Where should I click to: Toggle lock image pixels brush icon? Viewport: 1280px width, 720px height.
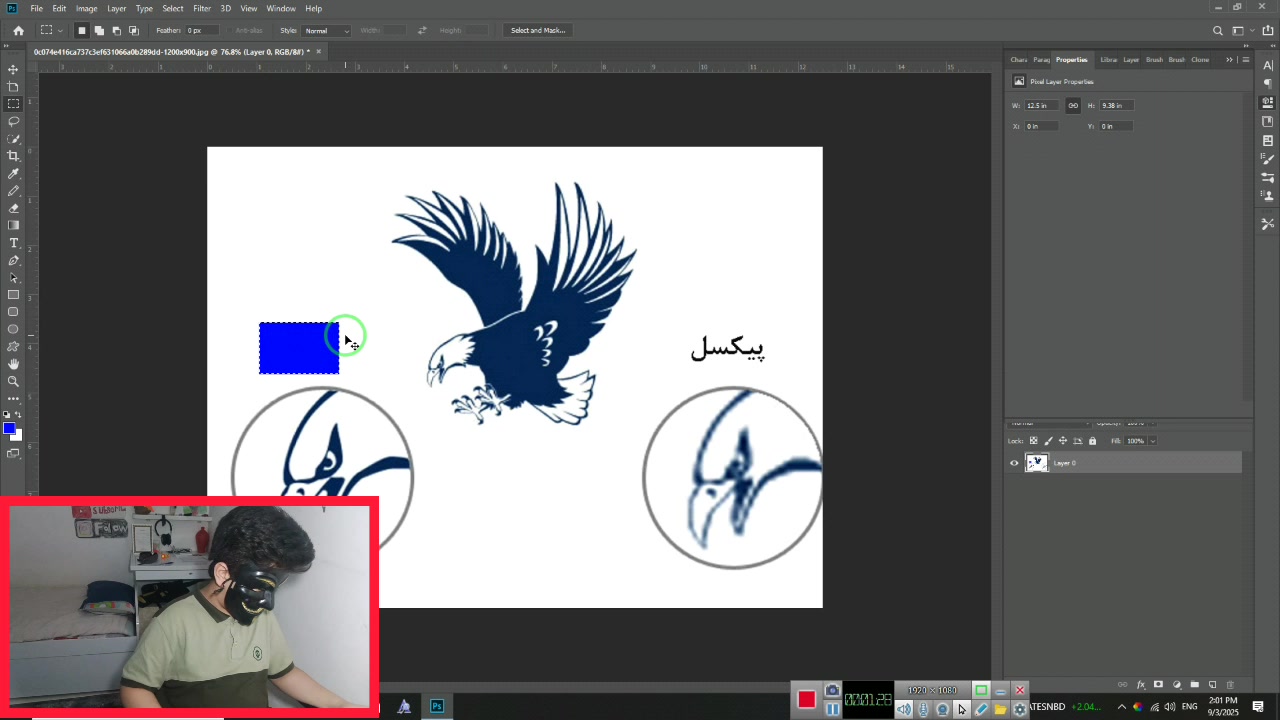click(x=1048, y=441)
